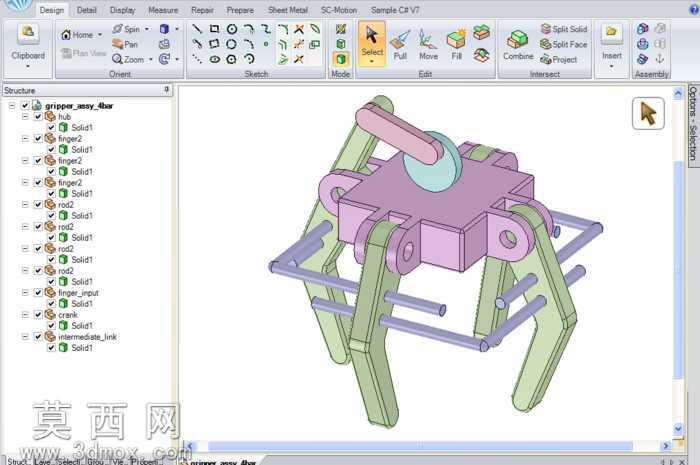Select the Point sketch tool

click(266, 44)
